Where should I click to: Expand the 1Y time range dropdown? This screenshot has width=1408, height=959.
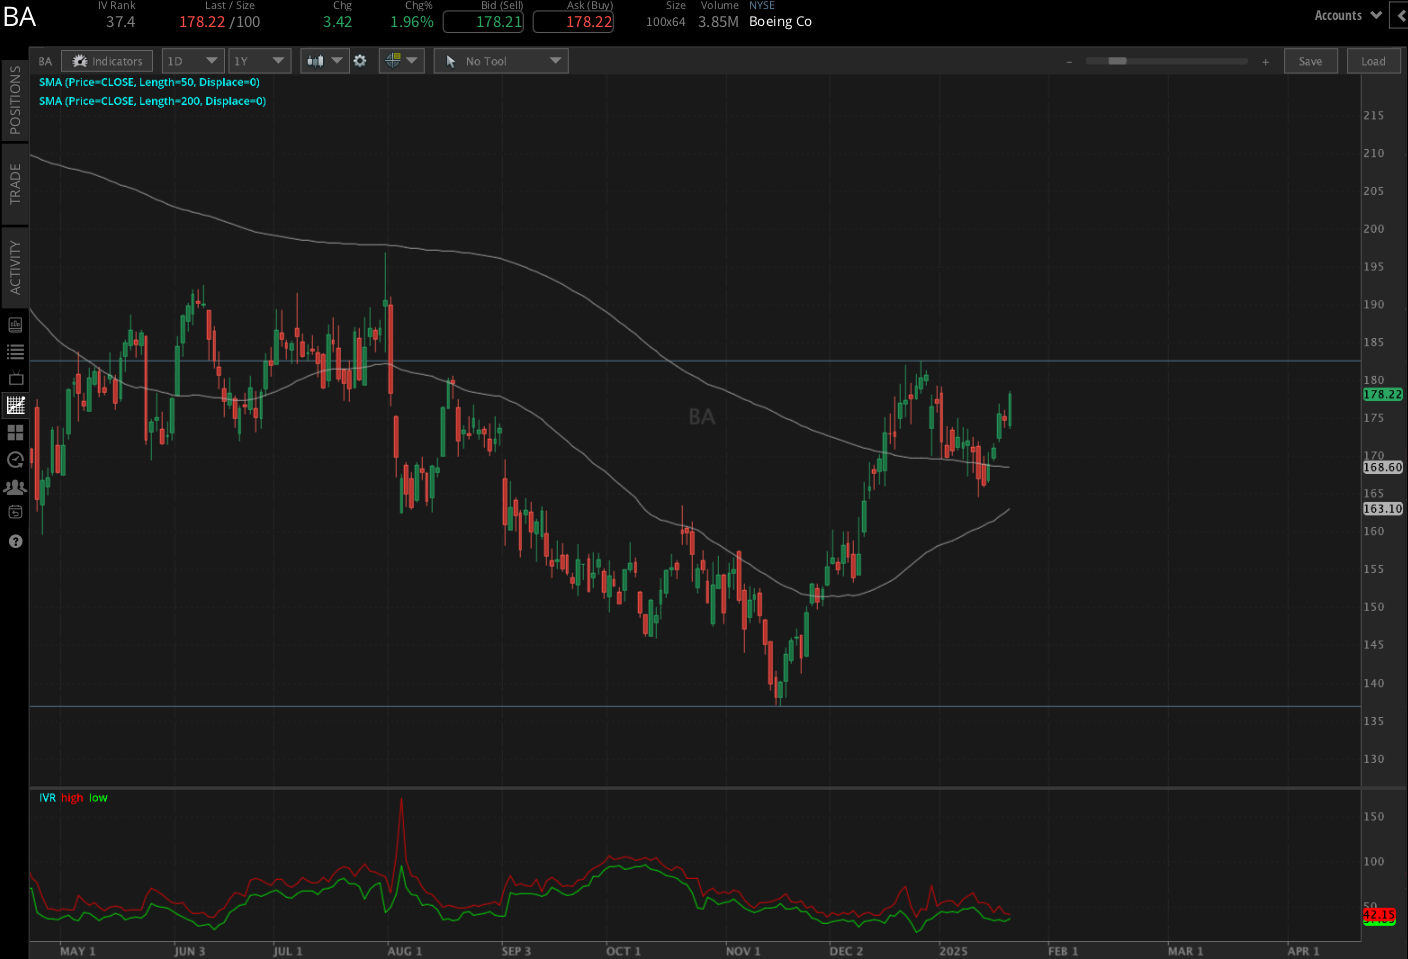pos(259,61)
